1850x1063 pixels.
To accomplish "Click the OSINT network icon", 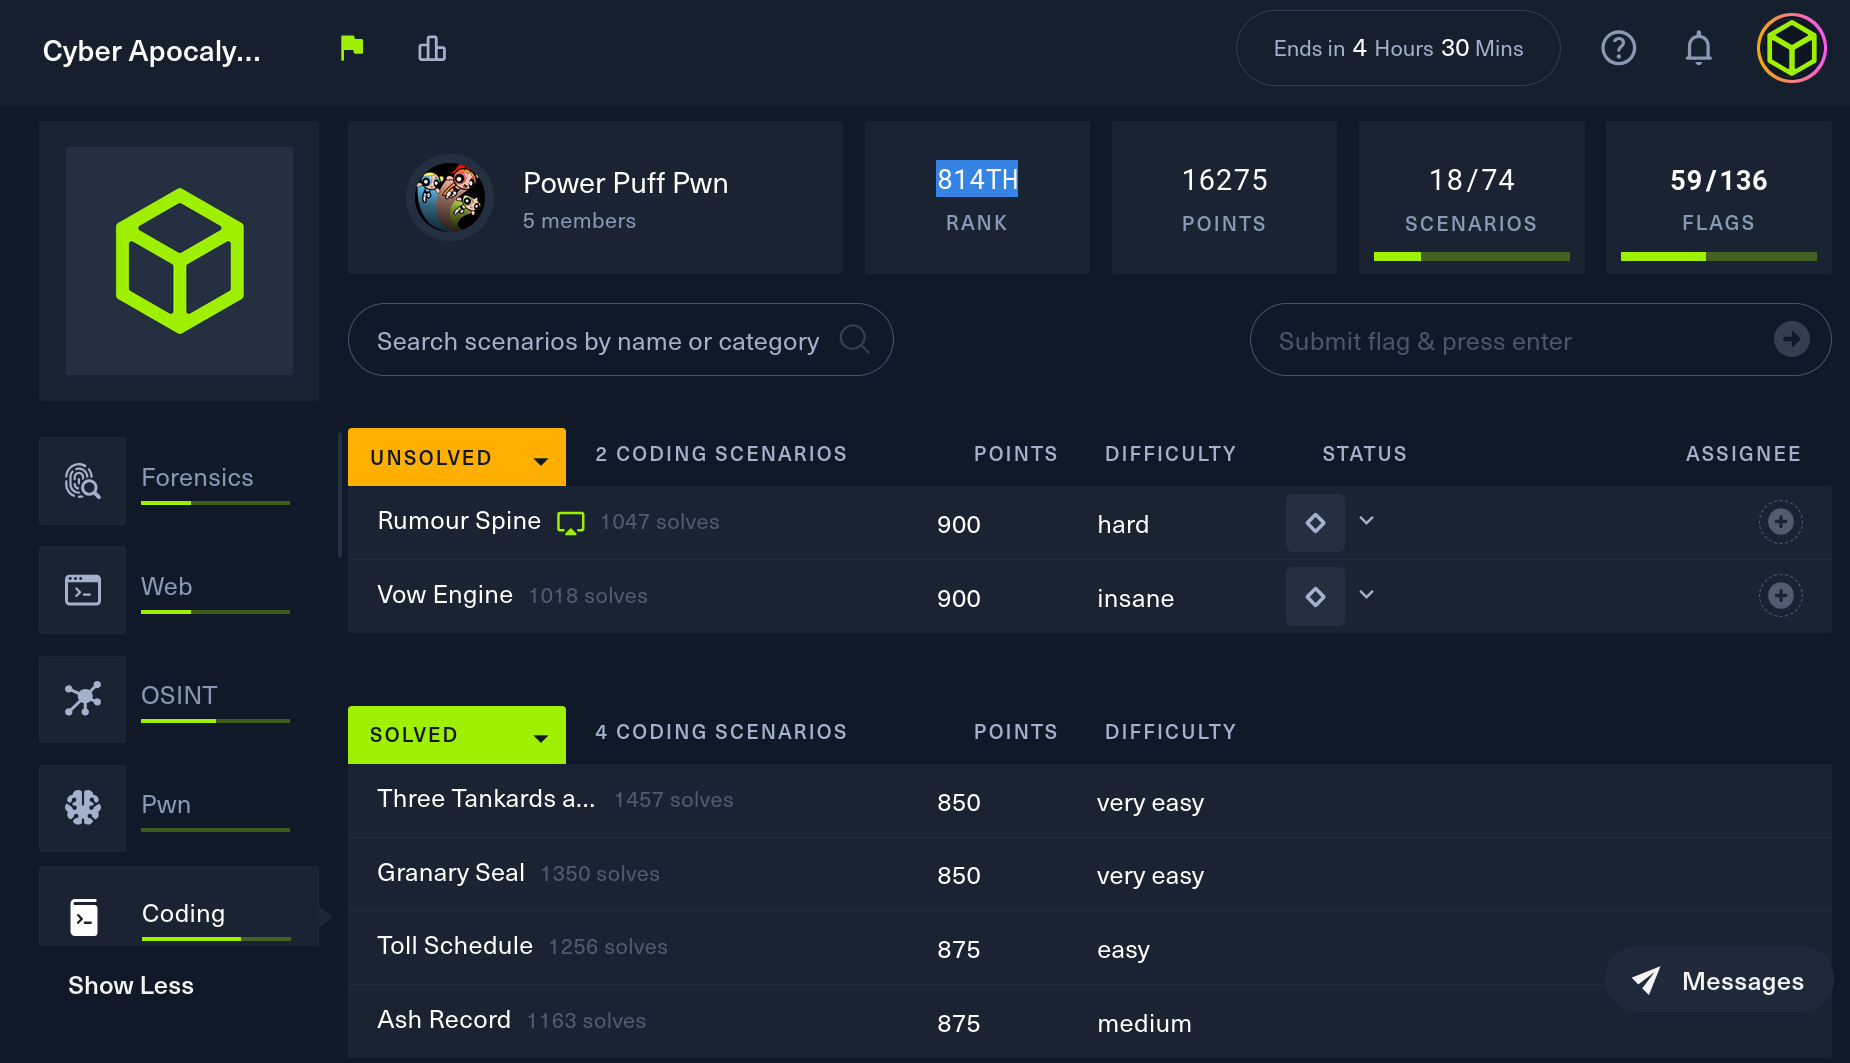I will click(83, 699).
